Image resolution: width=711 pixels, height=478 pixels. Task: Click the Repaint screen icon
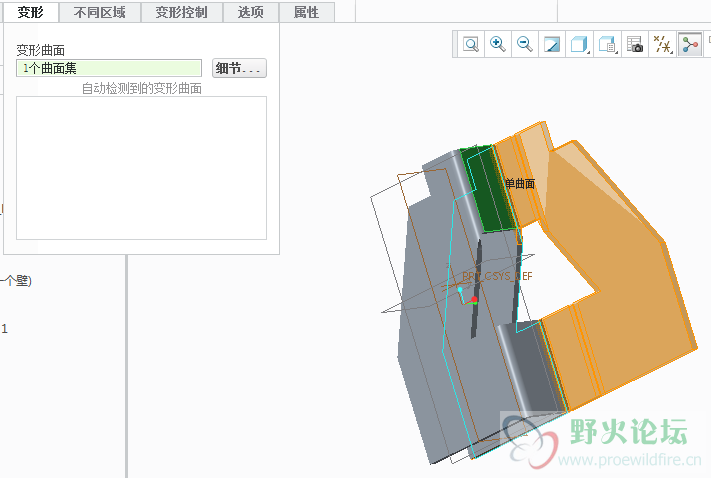pos(552,44)
